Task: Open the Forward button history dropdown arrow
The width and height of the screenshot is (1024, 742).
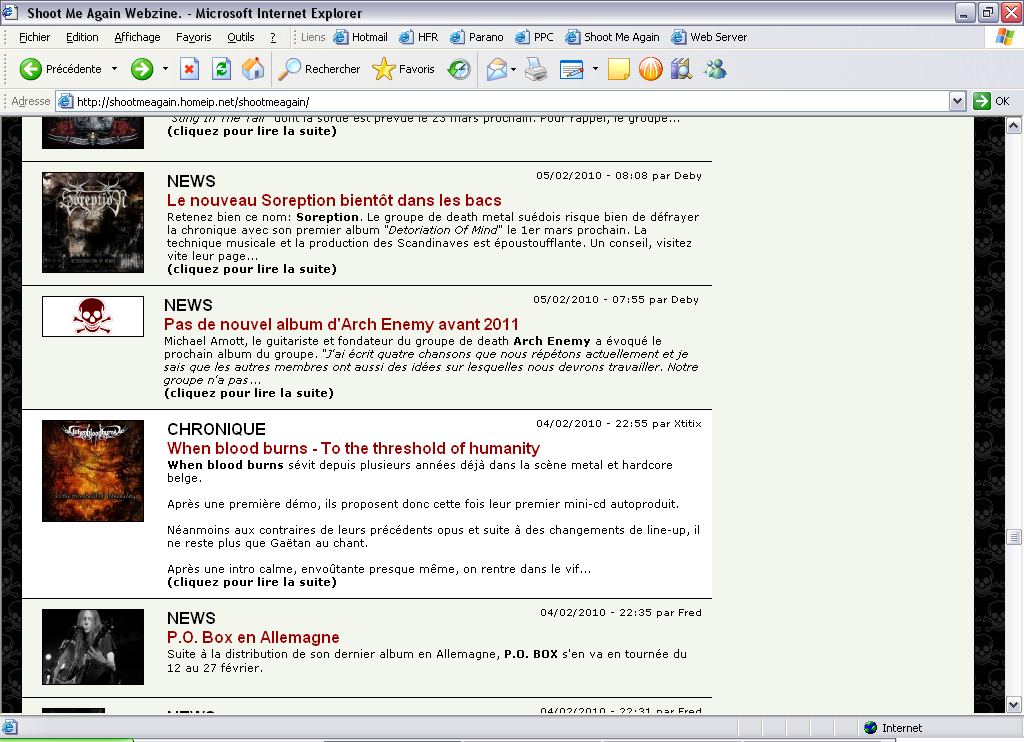Action: [x=165, y=69]
